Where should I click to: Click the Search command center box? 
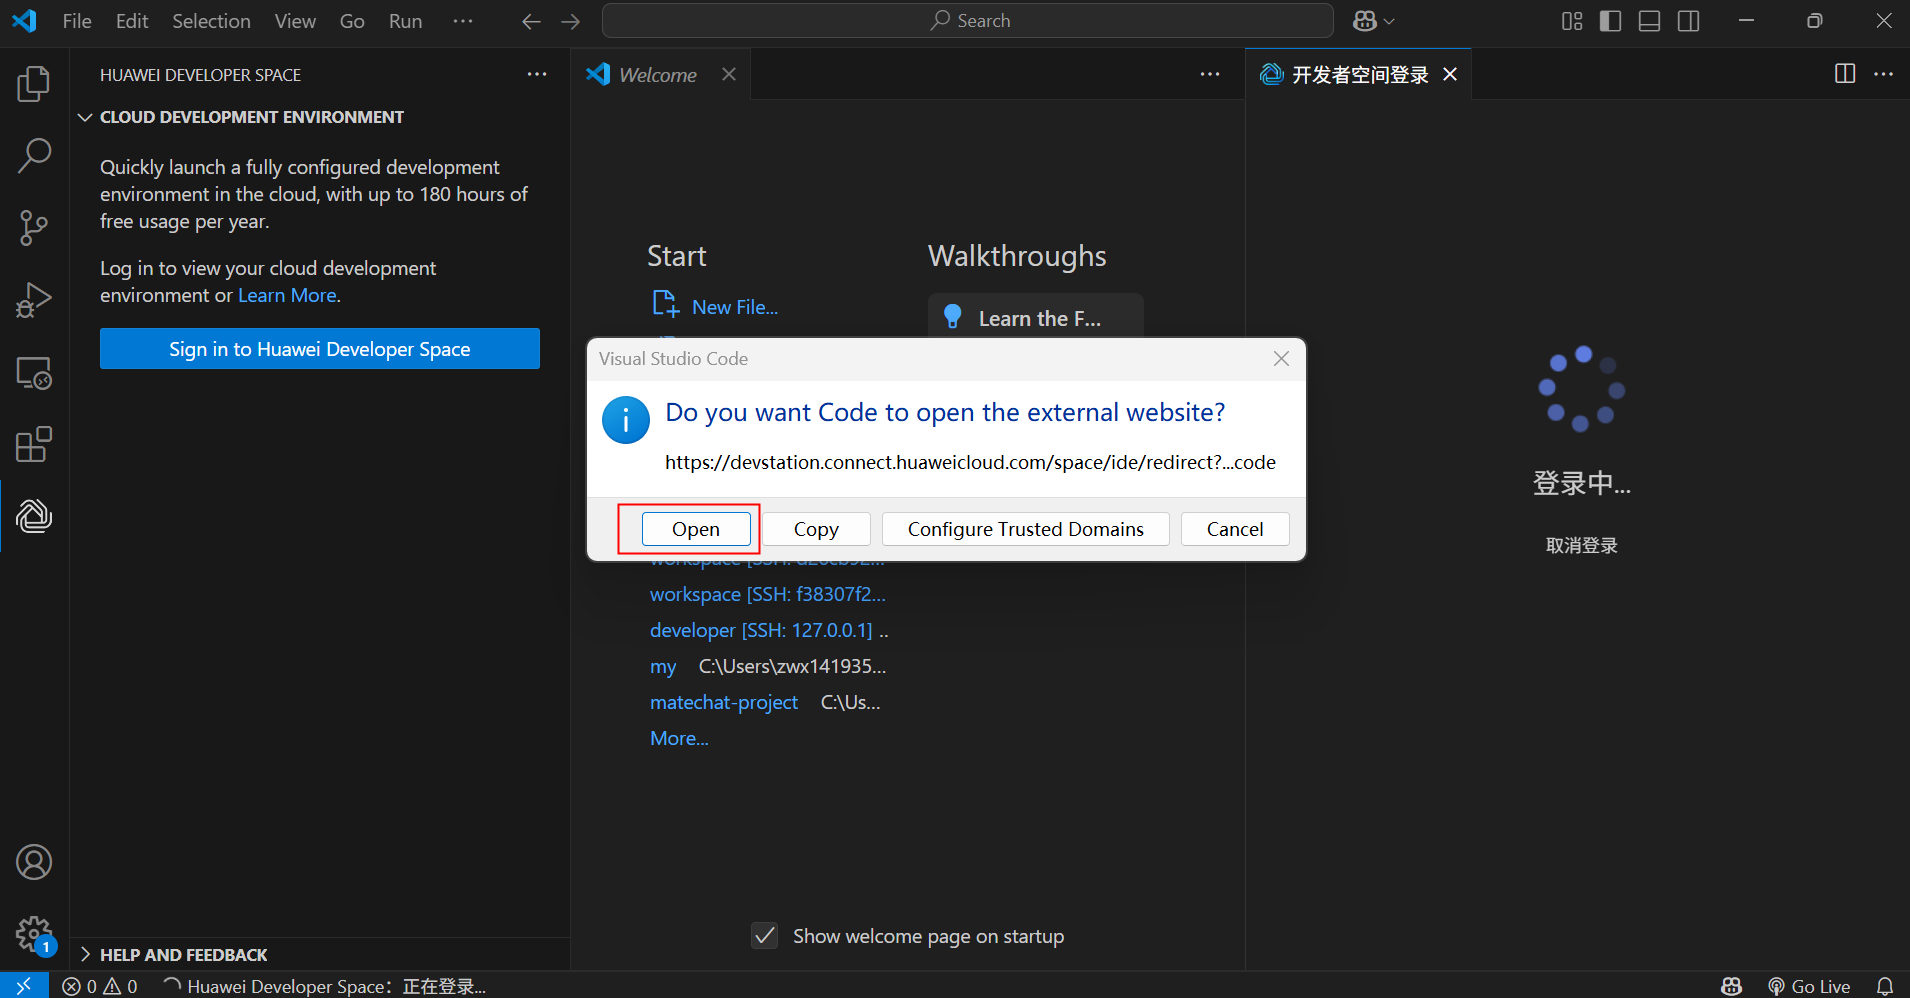pos(968,21)
